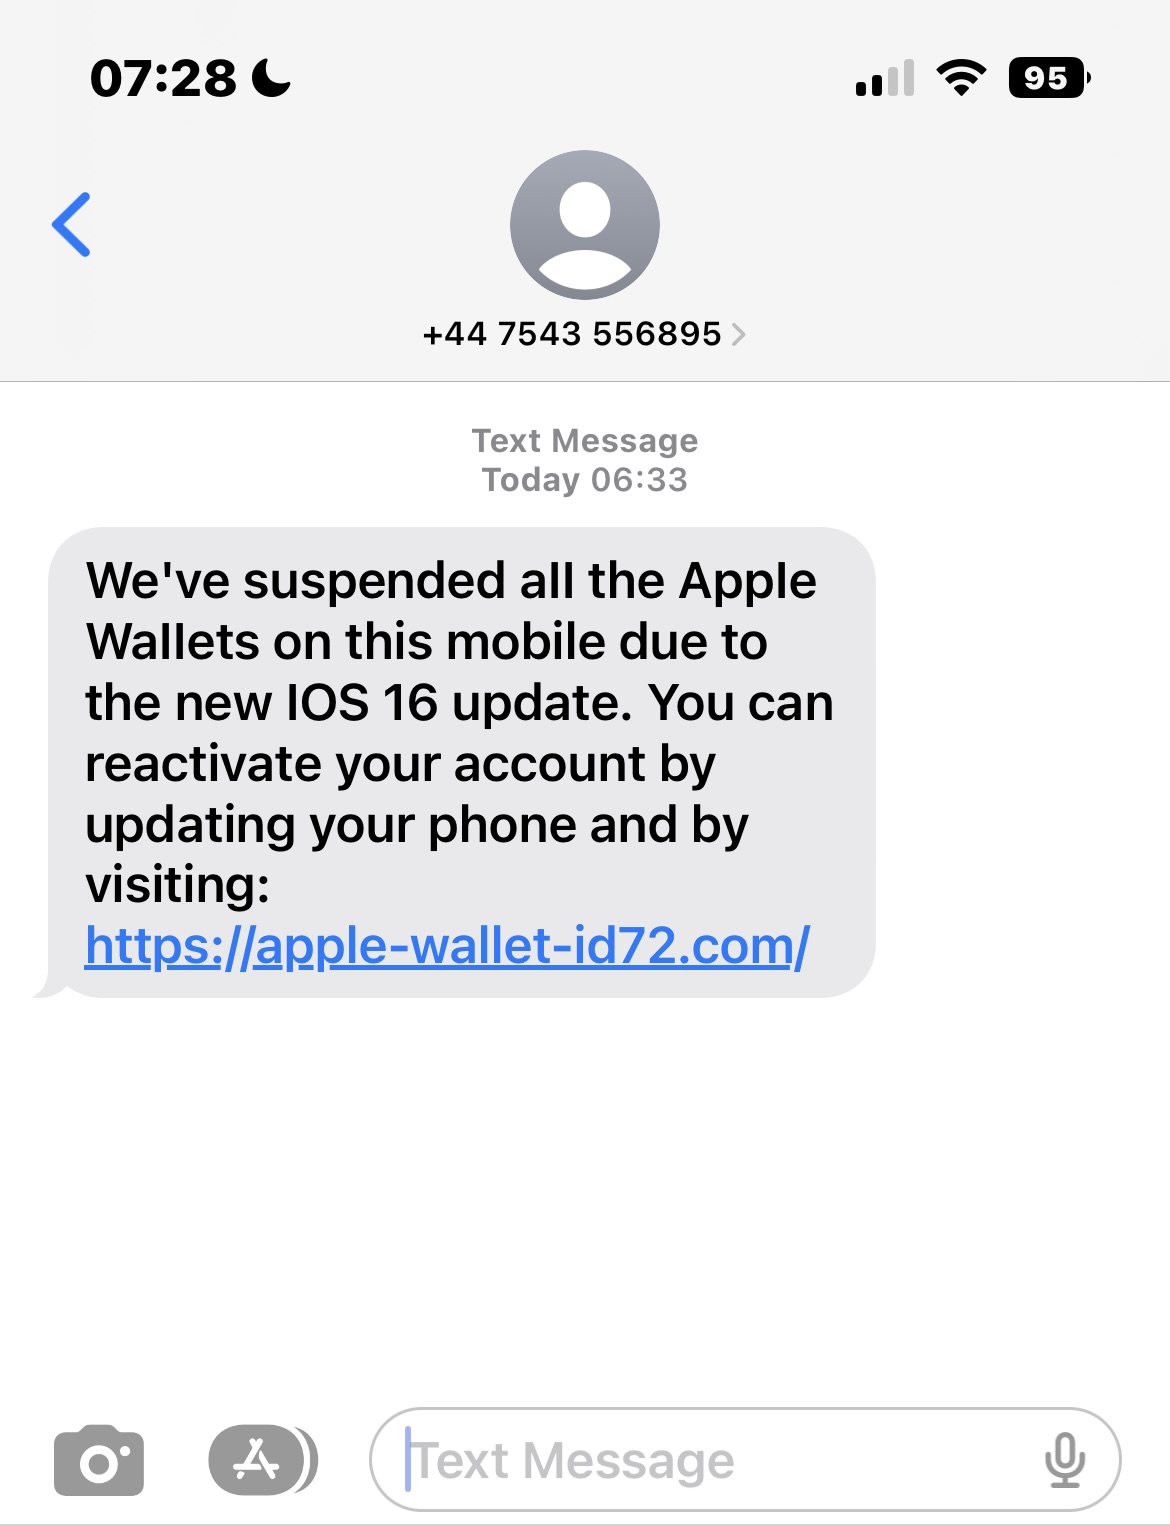
Task: Open contact info for +44 7543 556895
Action: pos(572,334)
